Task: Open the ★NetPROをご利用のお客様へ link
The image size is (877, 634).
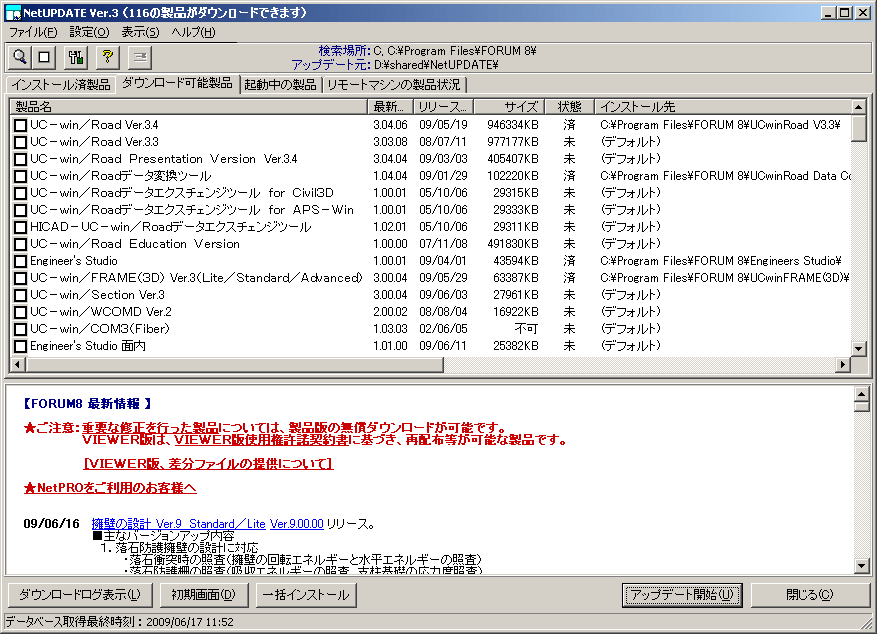Action: [110, 488]
